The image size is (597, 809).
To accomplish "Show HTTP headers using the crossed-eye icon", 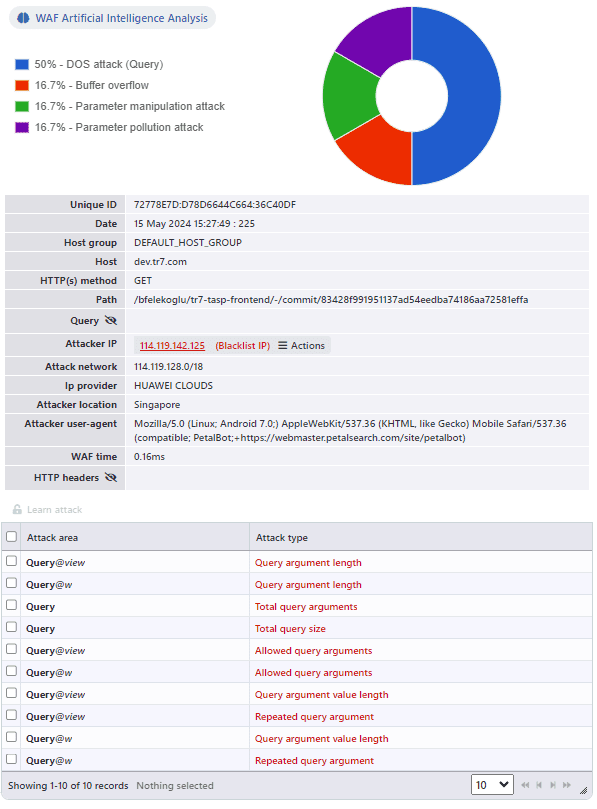I will point(110,477).
